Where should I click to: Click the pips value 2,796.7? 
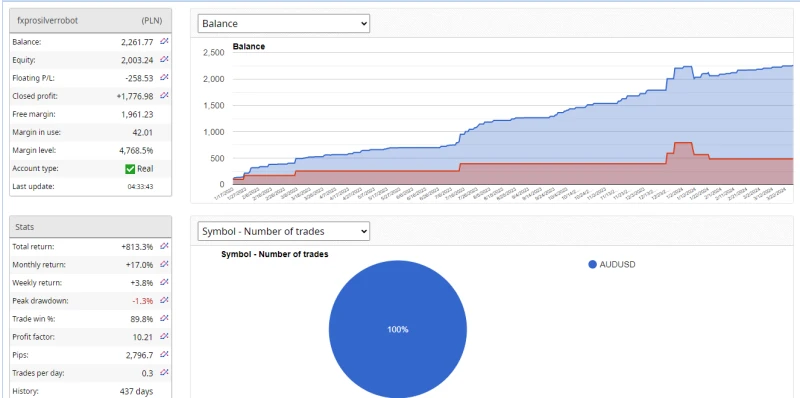140,355
